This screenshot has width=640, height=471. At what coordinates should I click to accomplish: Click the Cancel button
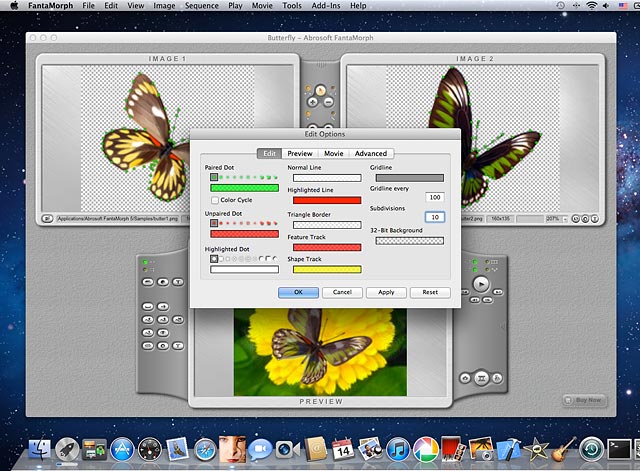click(x=342, y=292)
